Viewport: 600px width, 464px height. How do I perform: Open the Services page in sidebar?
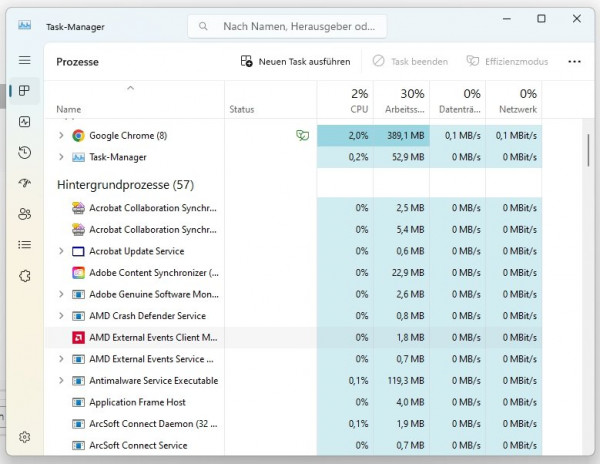coord(25,275)
